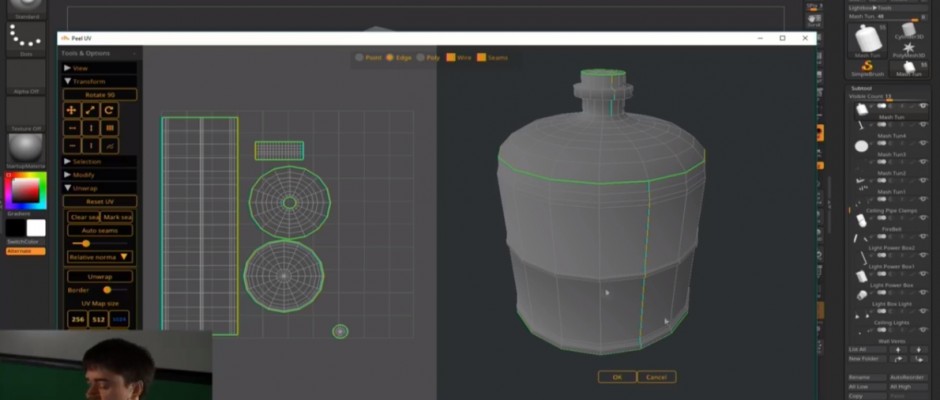The image size is (940, 400).
Task: Pick the Cylinder3D tool thumbnail
Action: 909,29
